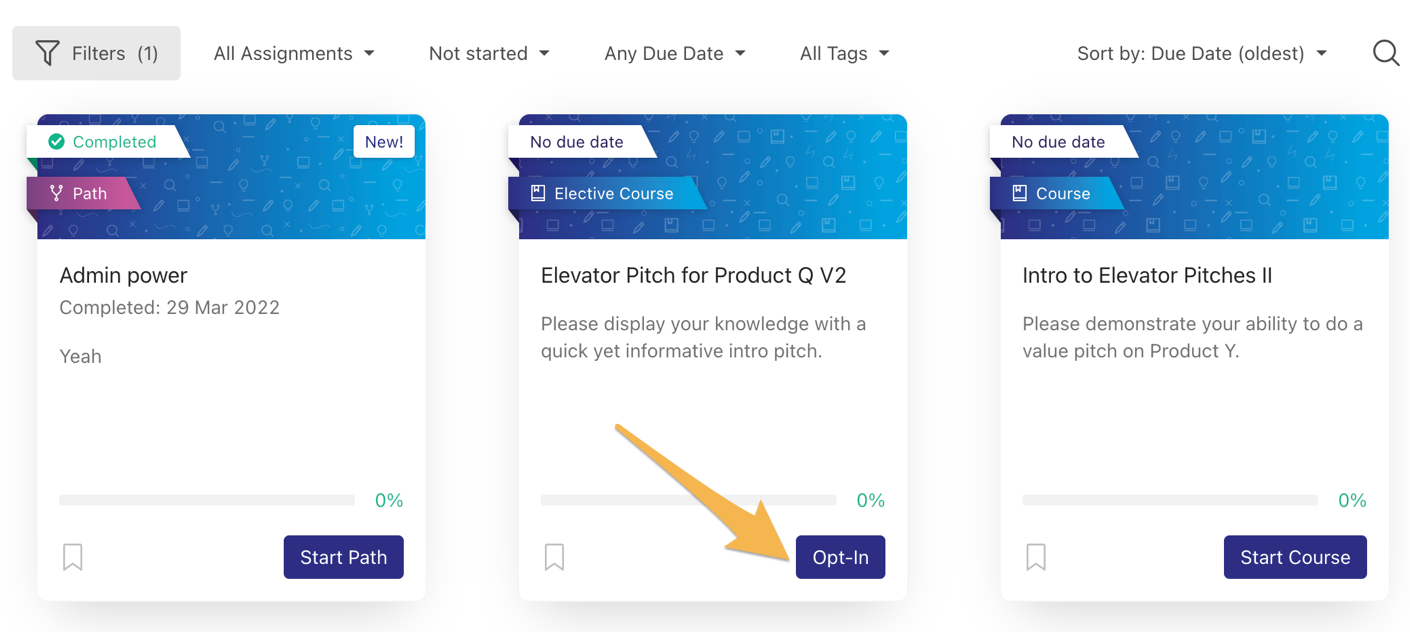Bookmark the Elevator Pitch course
Image resolution: width=1410 pixels, height=632 pixels.
(554, 557)
